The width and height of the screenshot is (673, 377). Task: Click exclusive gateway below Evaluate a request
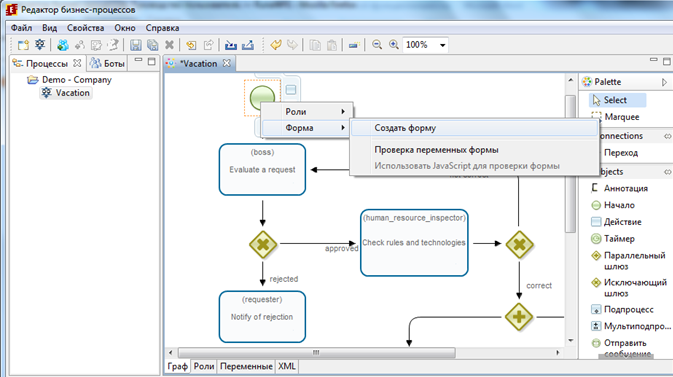click(263, 245)
